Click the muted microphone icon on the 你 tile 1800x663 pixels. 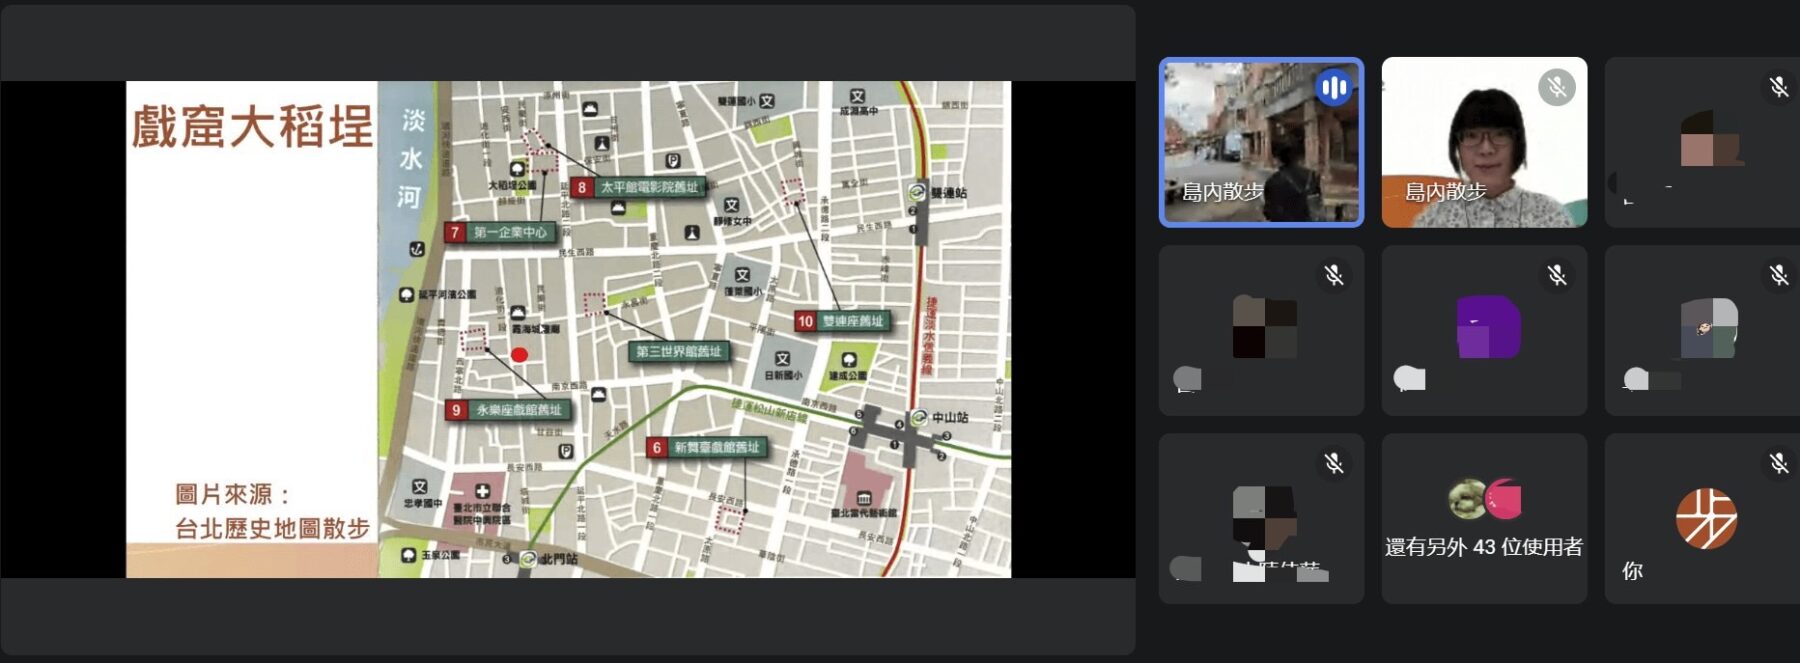[1778, 463]
